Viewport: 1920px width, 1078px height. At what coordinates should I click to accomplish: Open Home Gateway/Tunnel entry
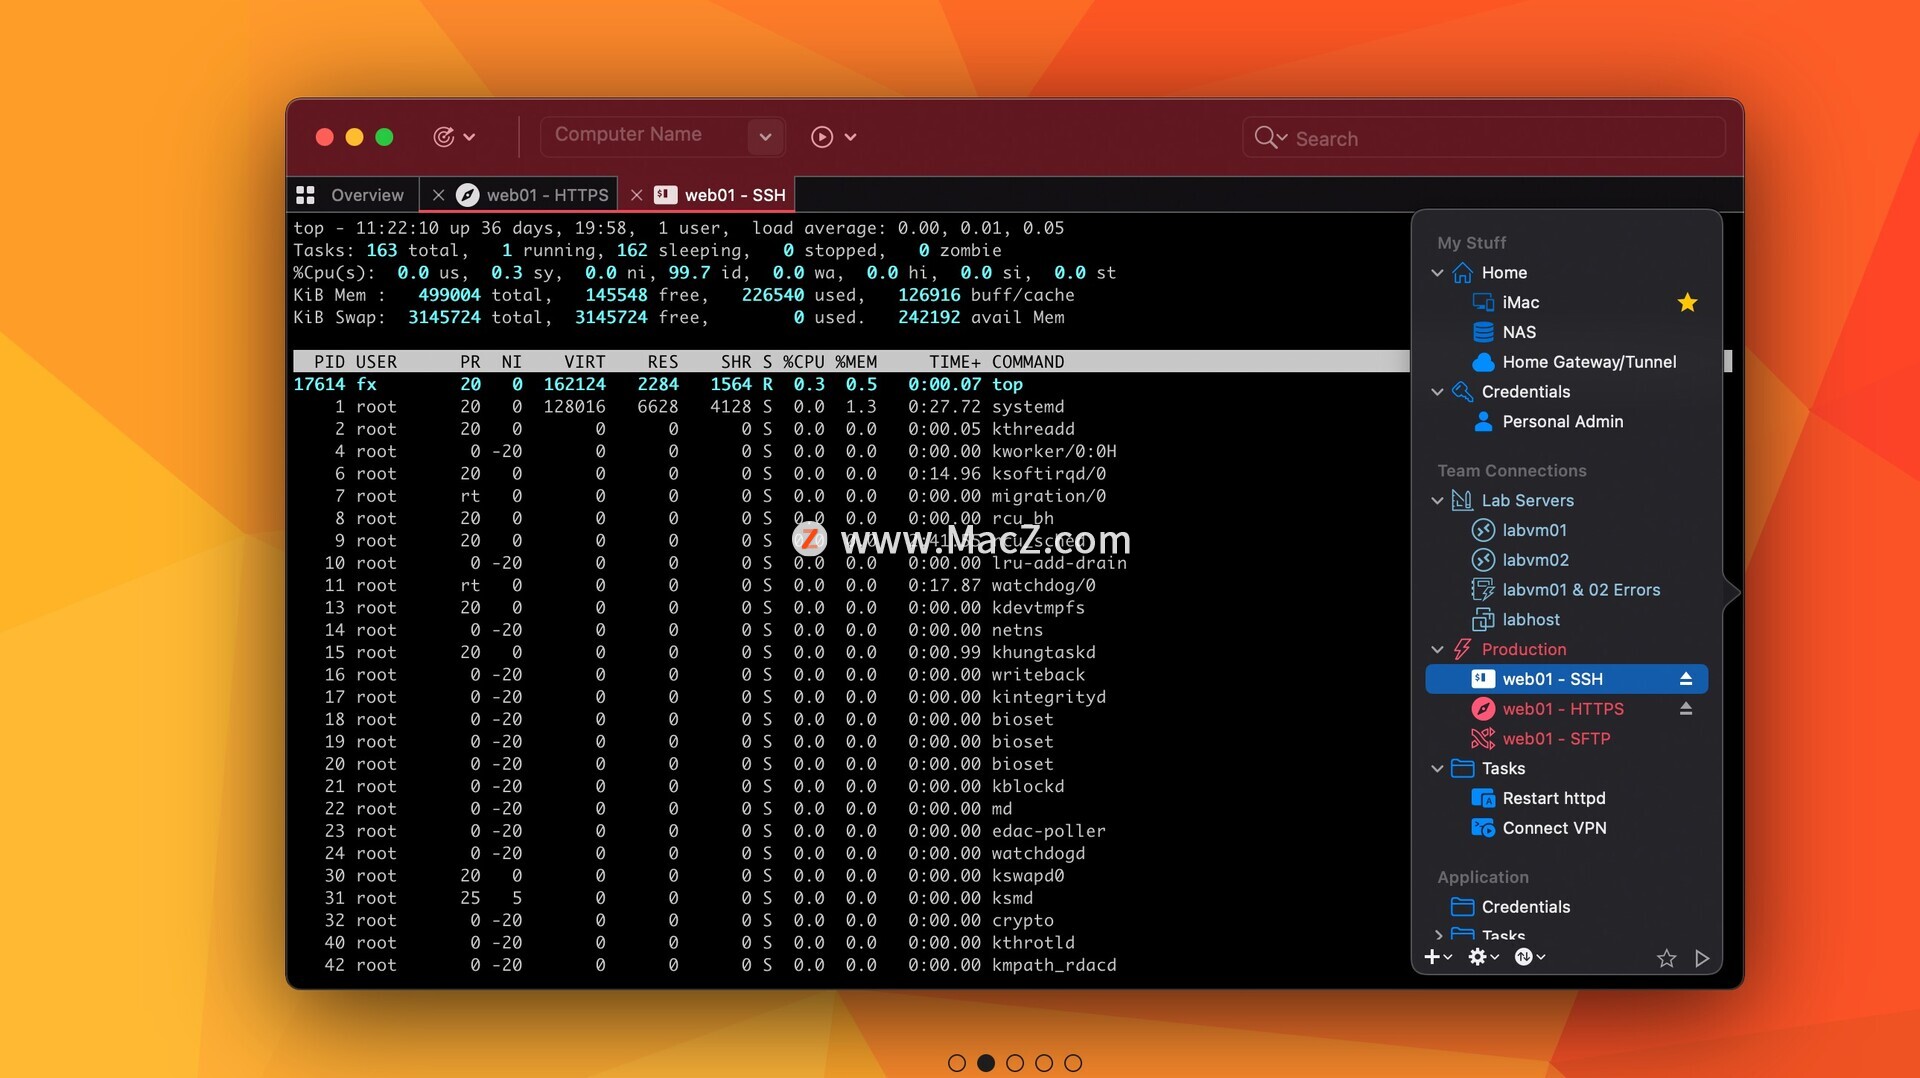1566,362
